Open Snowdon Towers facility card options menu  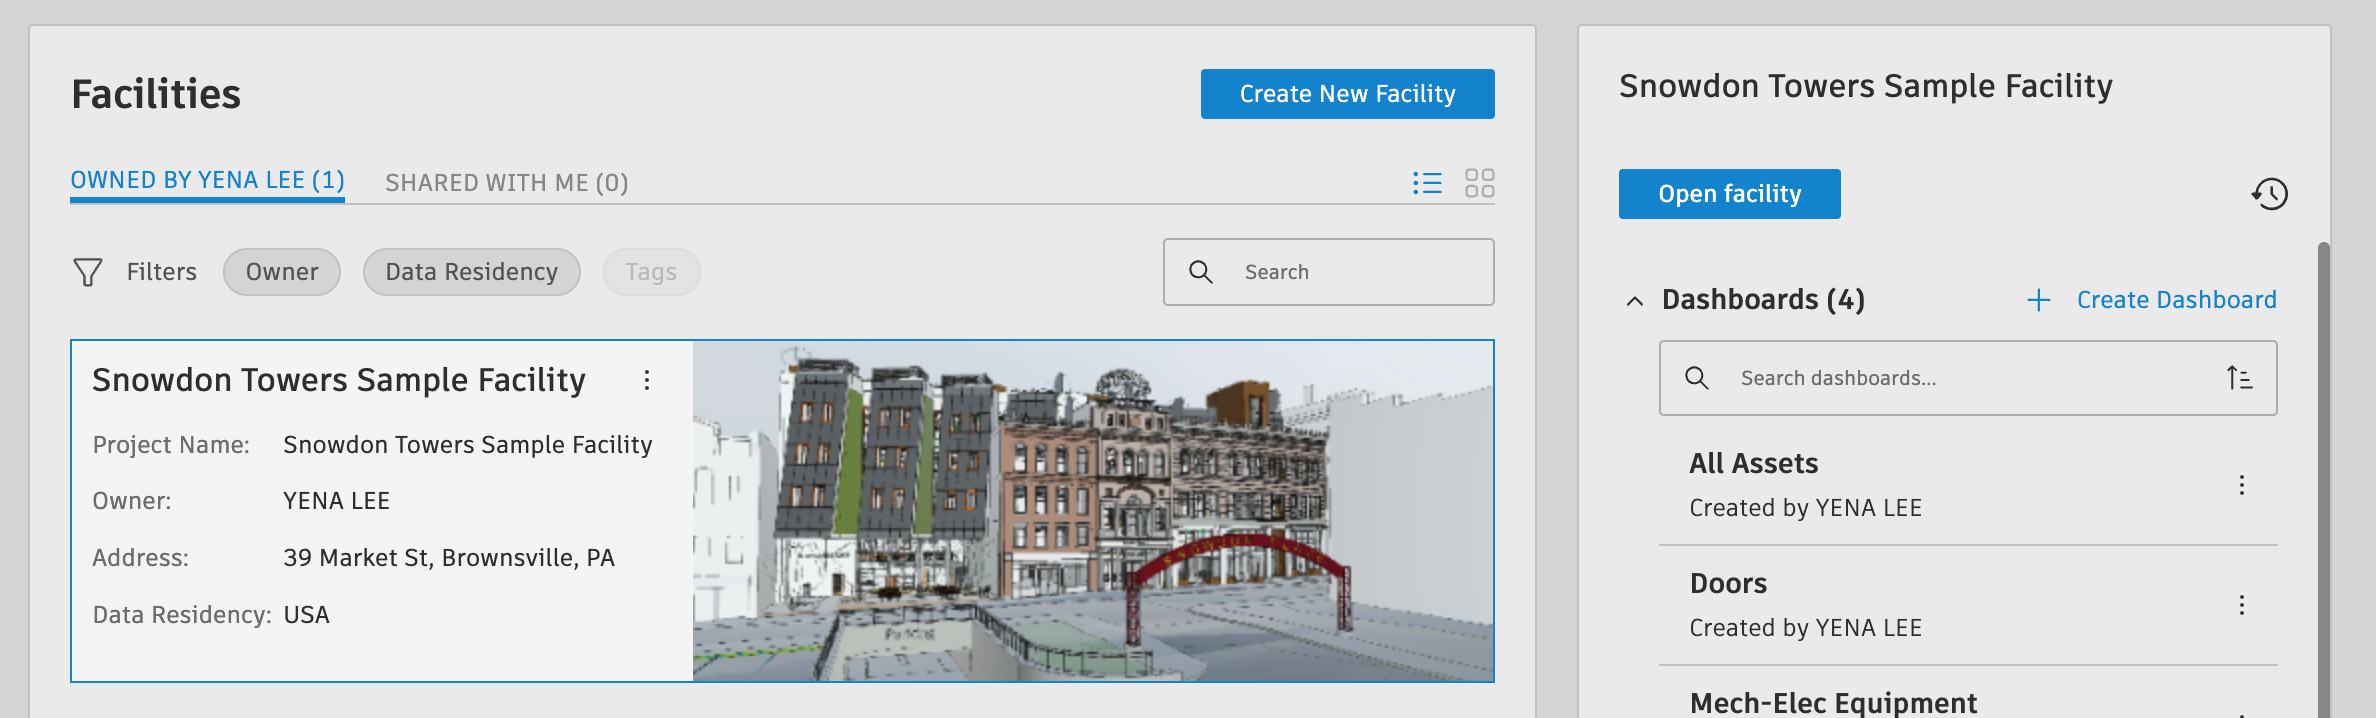point(647,380)
